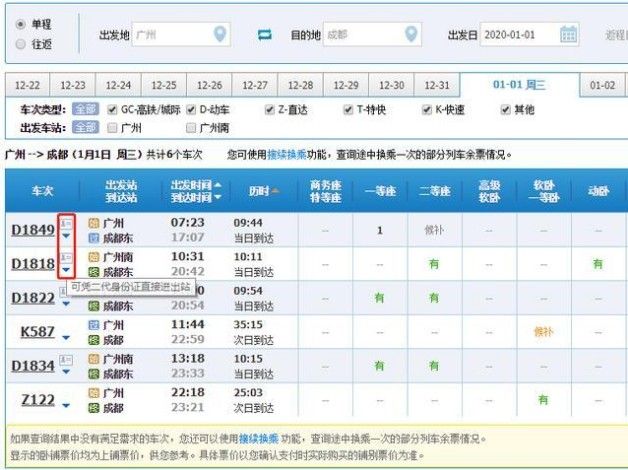Click the station icon for D1818 广州南

[x=94, y=257]
